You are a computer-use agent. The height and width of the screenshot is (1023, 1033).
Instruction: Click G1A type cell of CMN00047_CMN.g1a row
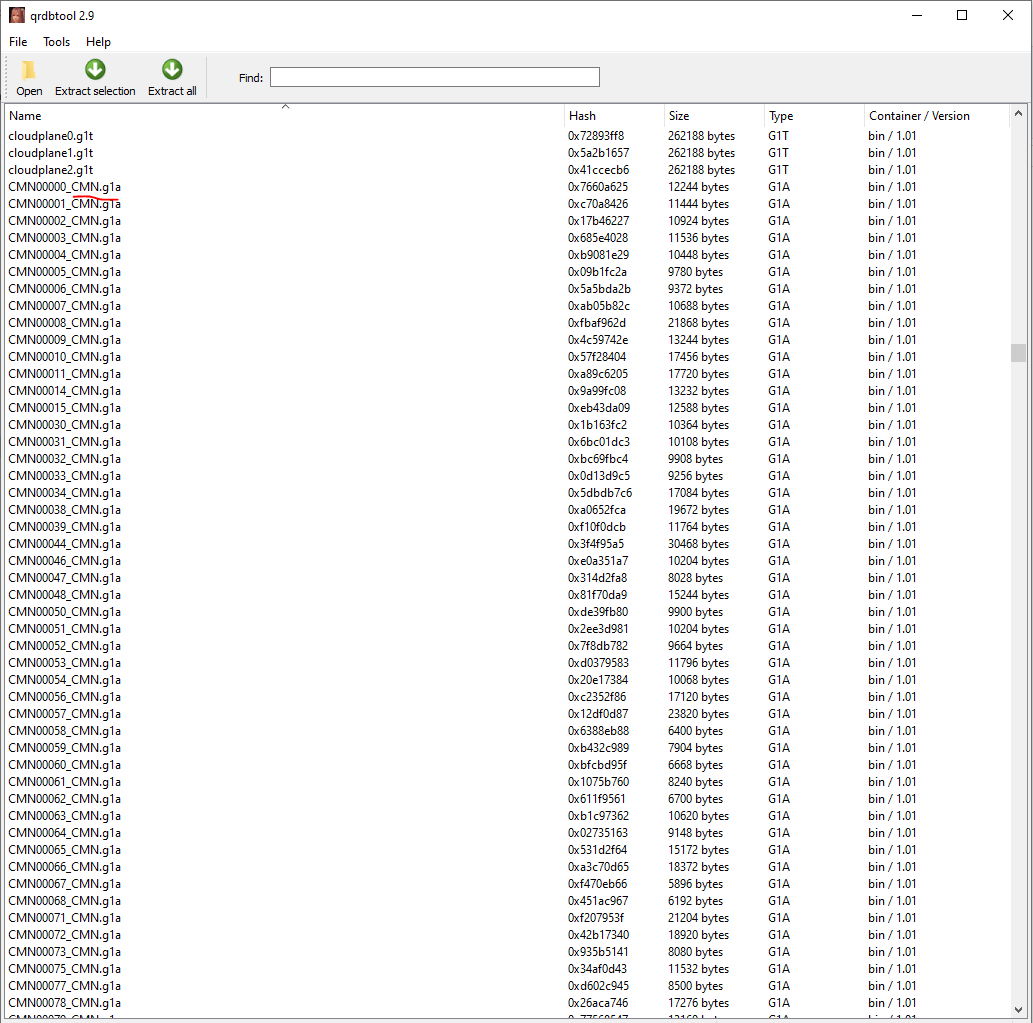point(779,578)
